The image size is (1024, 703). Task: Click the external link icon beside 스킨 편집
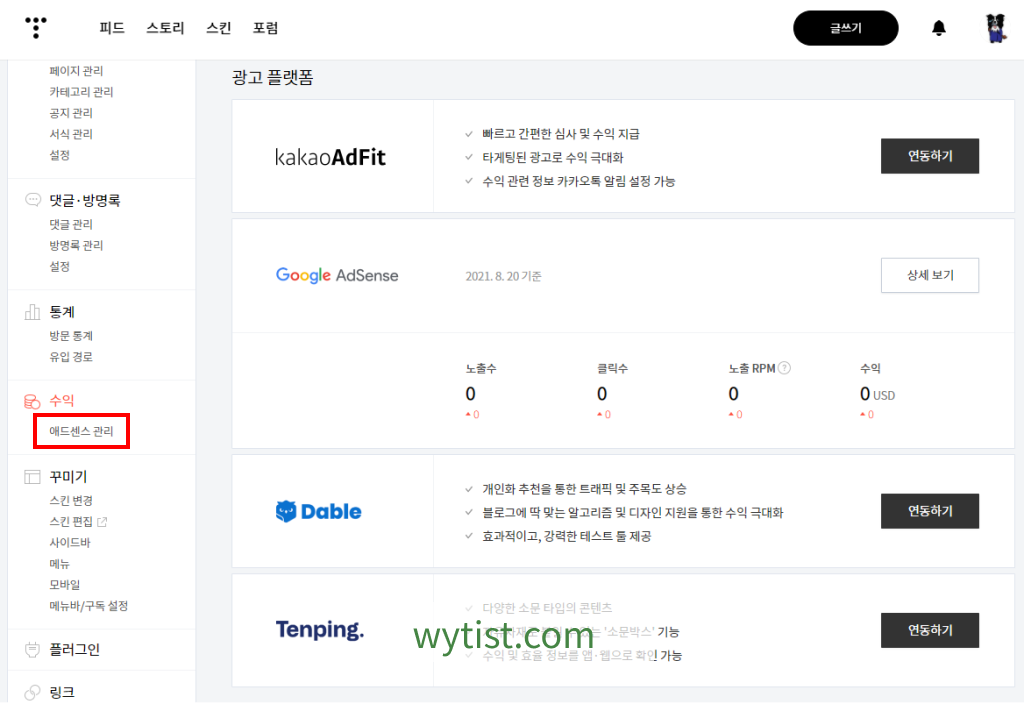coord(102,521)
